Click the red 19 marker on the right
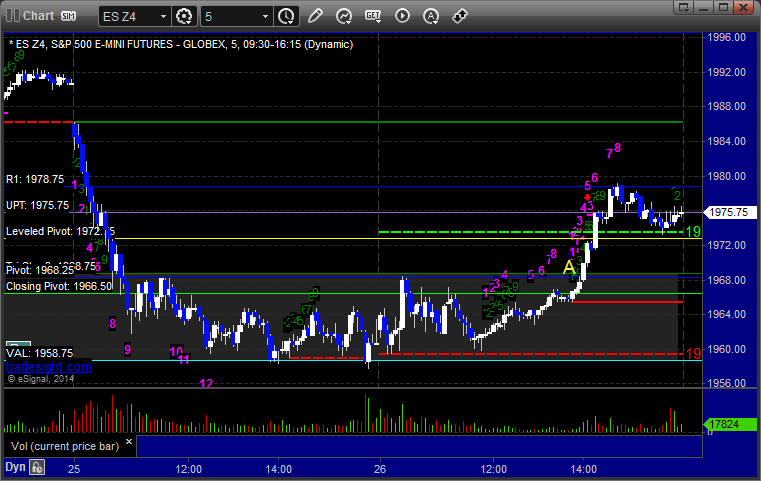The image size is (761, 481). click(x=694, y=354)
